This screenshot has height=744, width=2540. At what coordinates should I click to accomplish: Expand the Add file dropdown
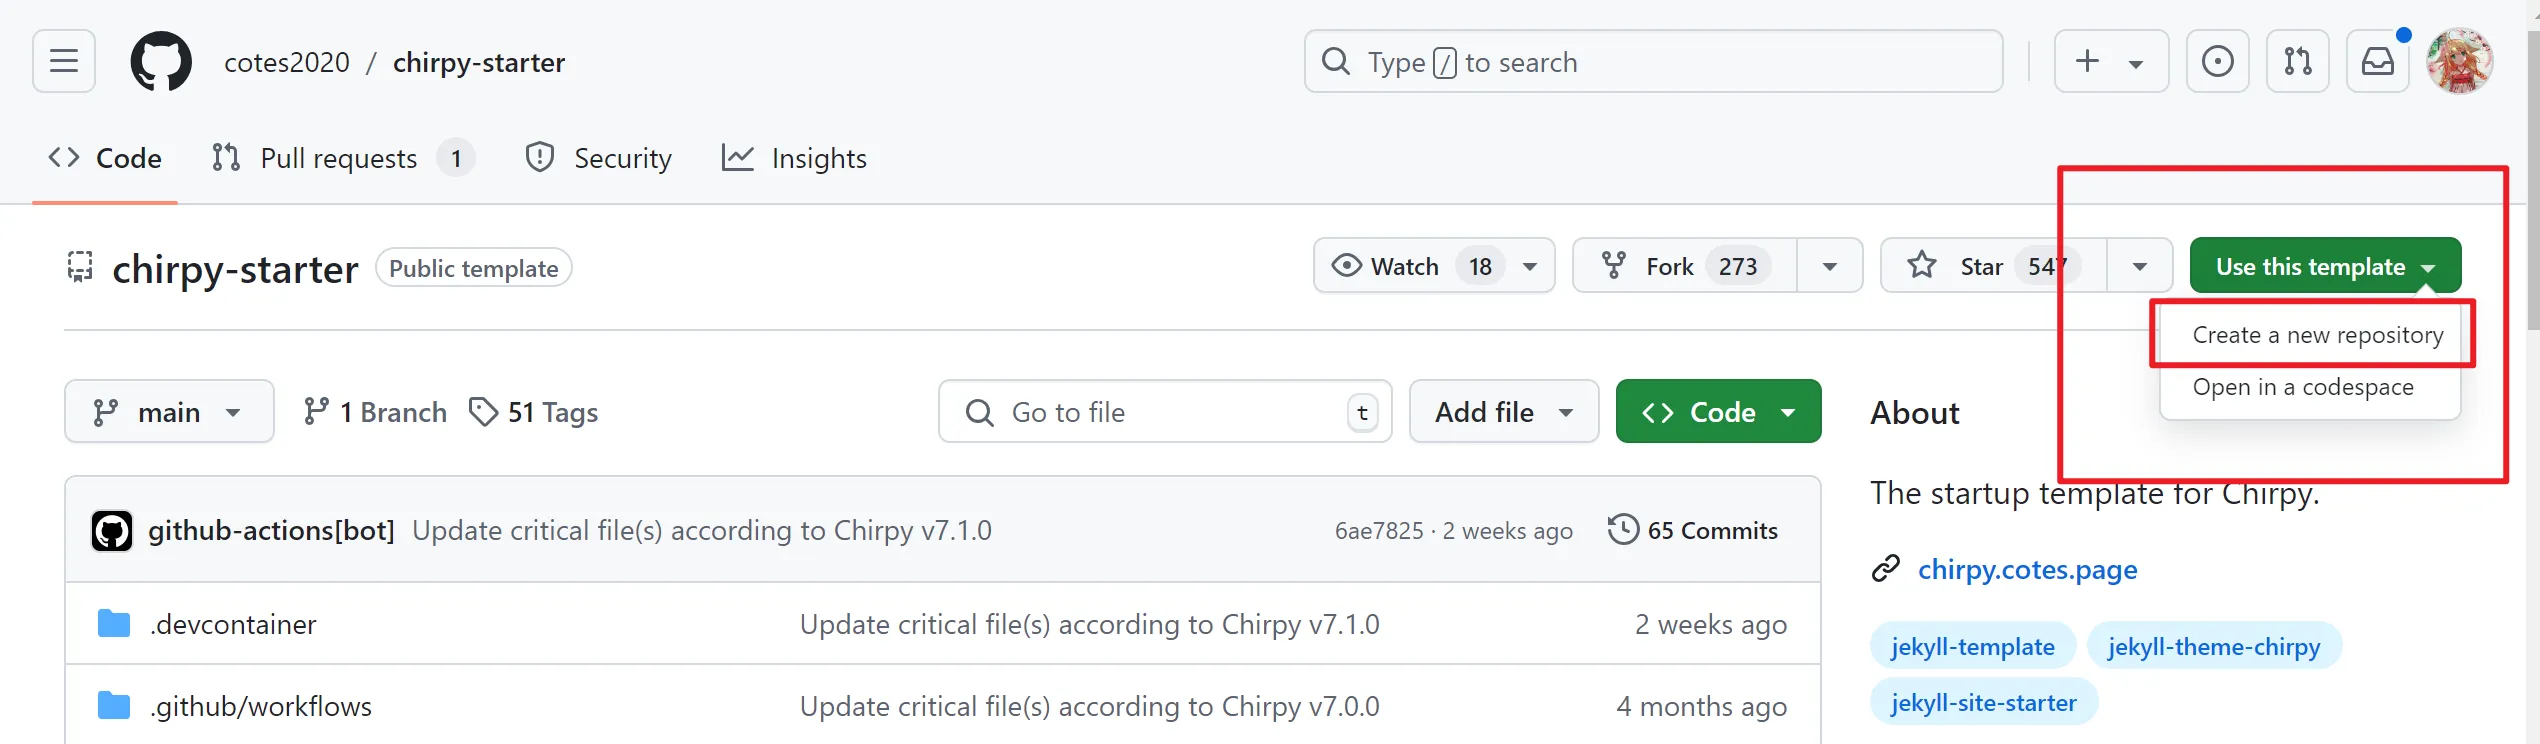pyautogui.click(x=1504, y=411)
